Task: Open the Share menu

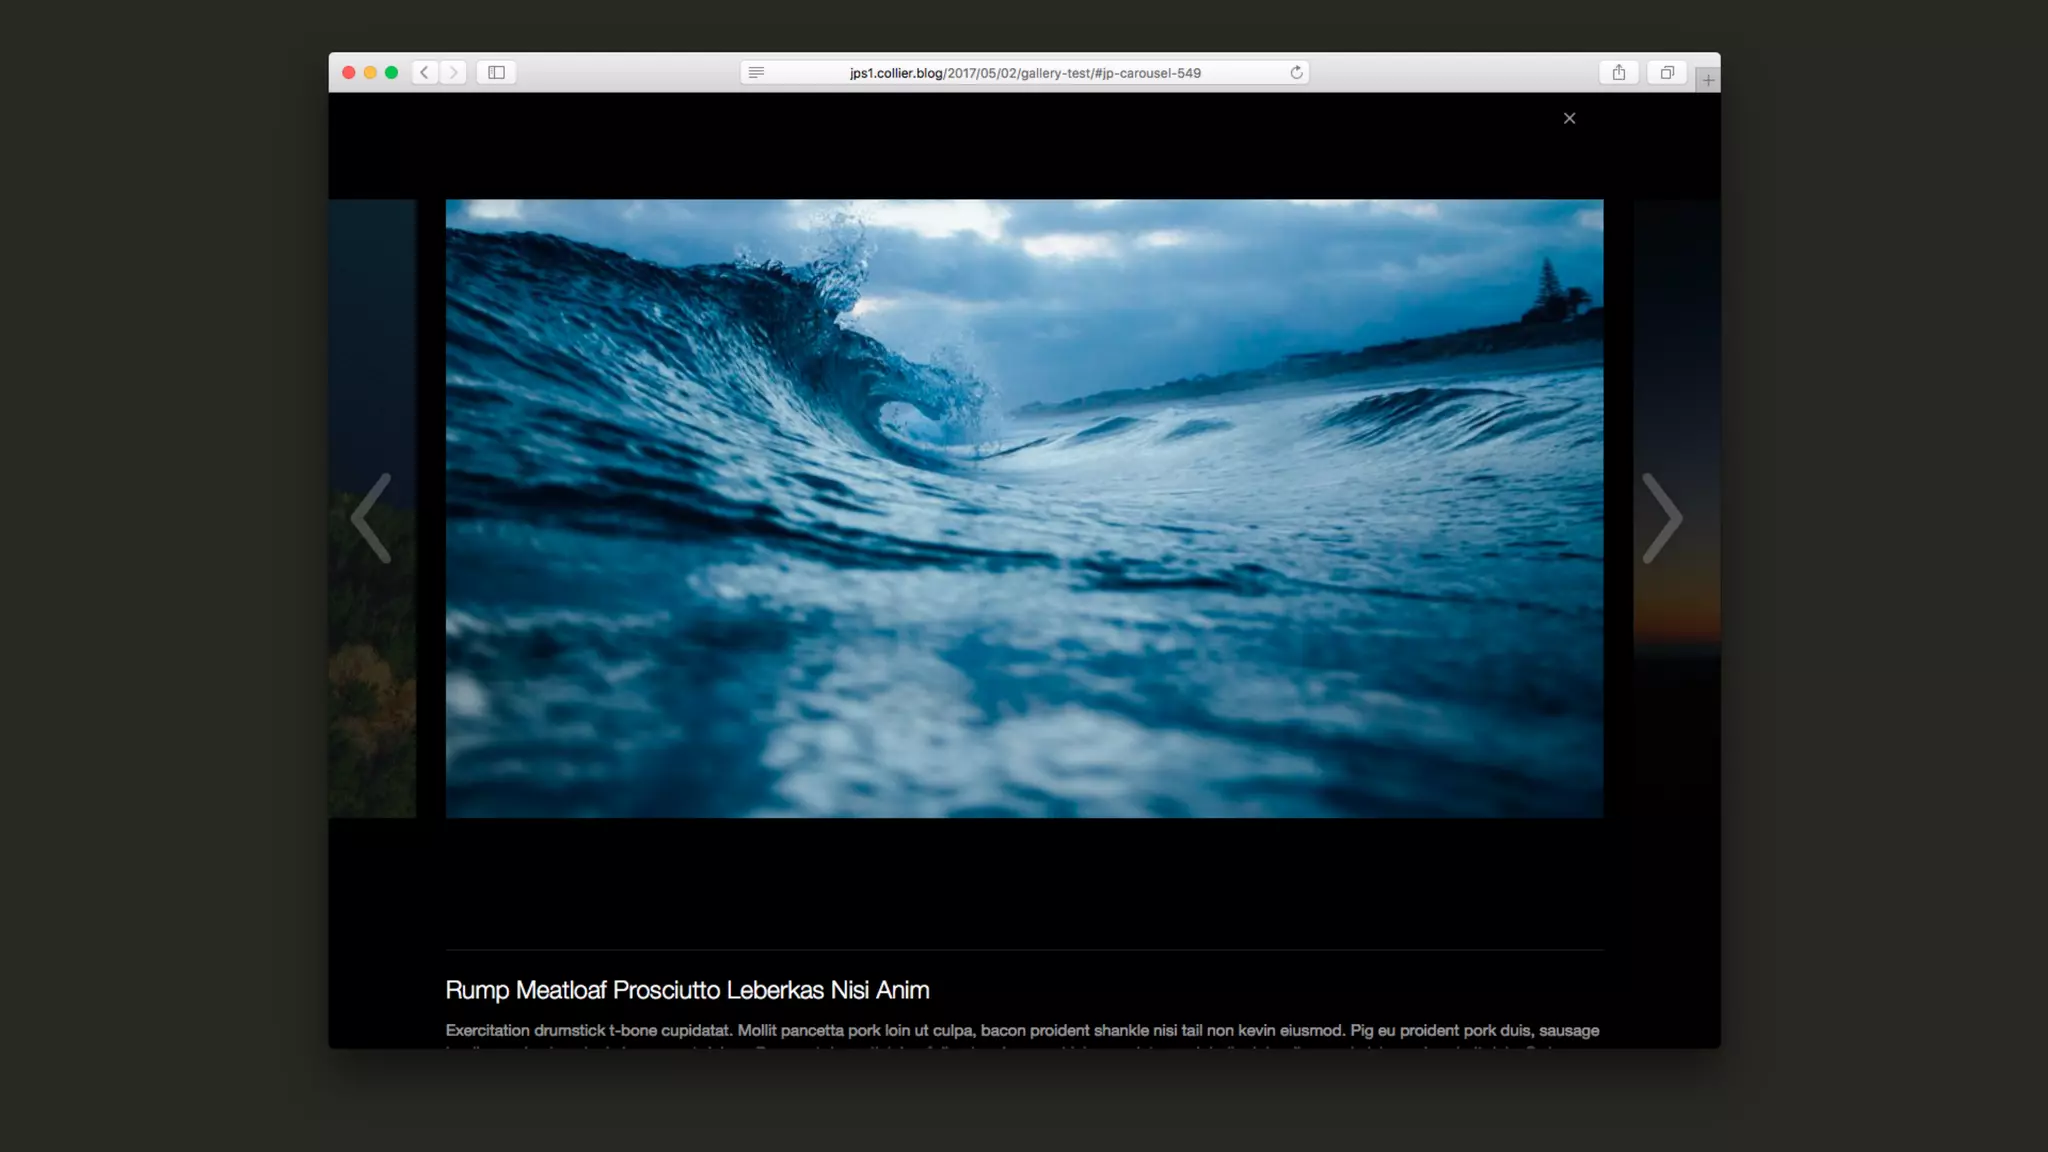Action: [1618, 72]
